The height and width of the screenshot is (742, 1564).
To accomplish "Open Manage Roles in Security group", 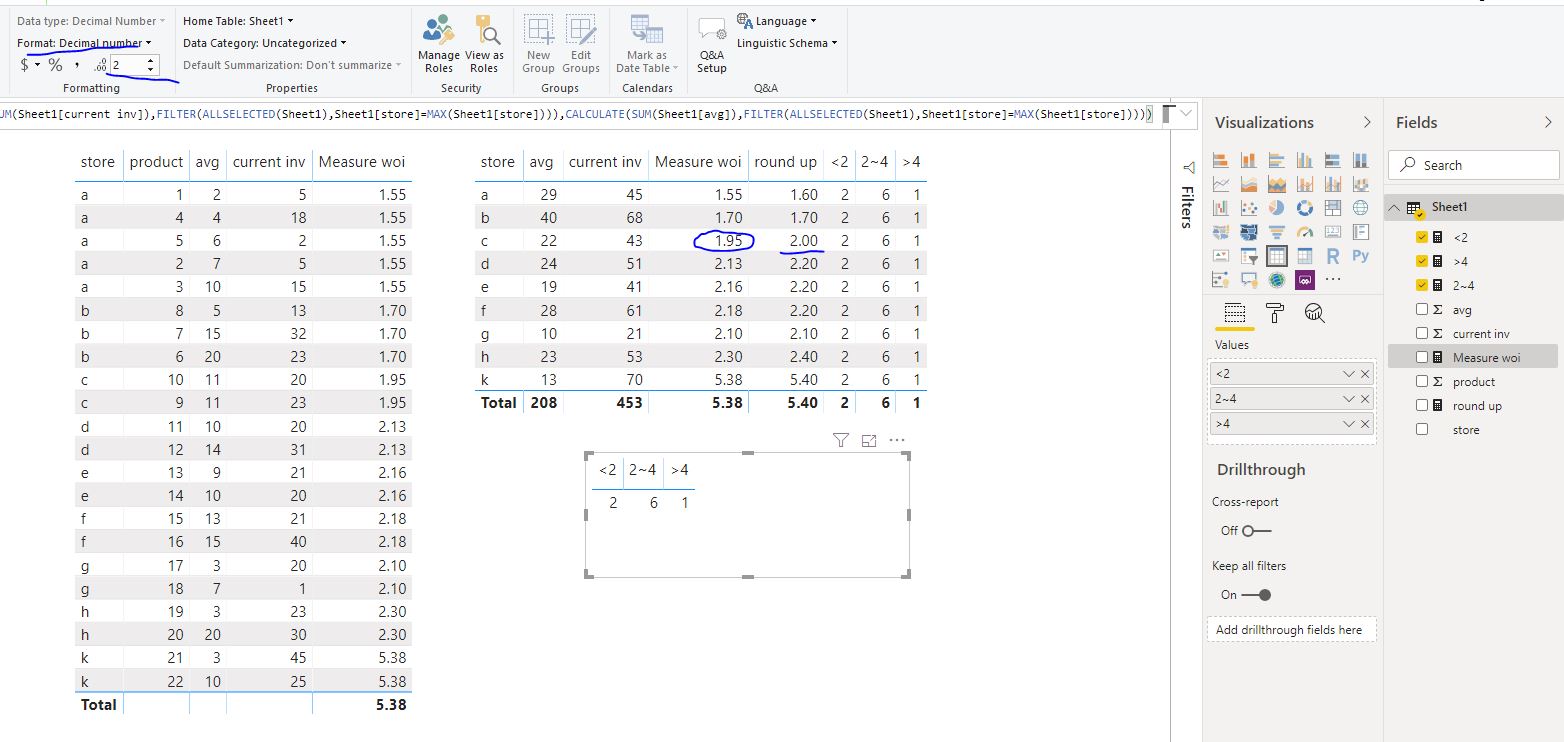I will (438, 44).
